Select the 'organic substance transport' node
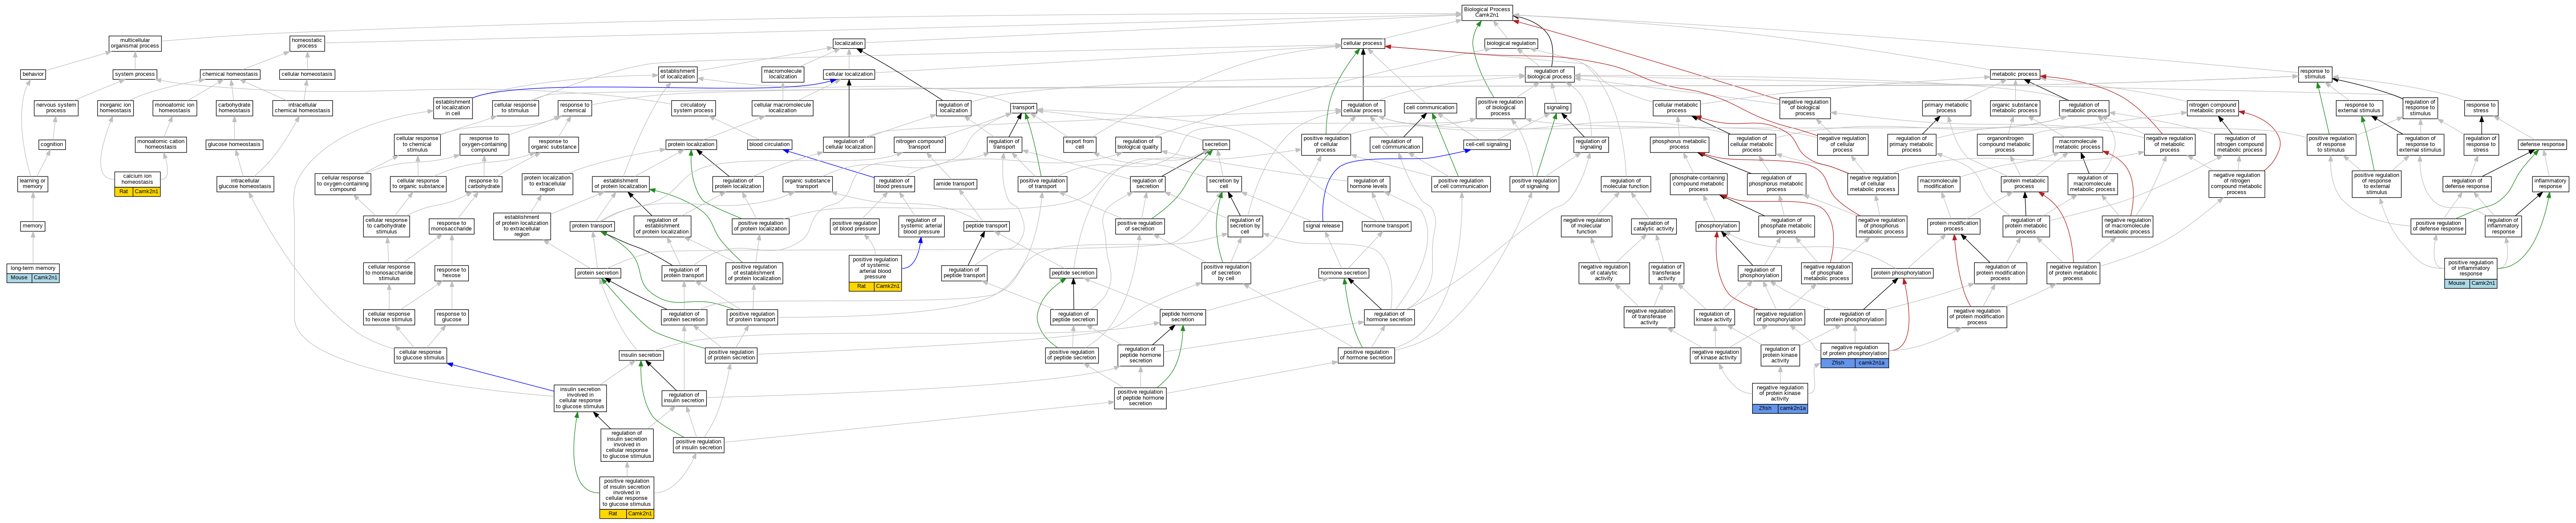2576x523 pixels. point(807,184)
